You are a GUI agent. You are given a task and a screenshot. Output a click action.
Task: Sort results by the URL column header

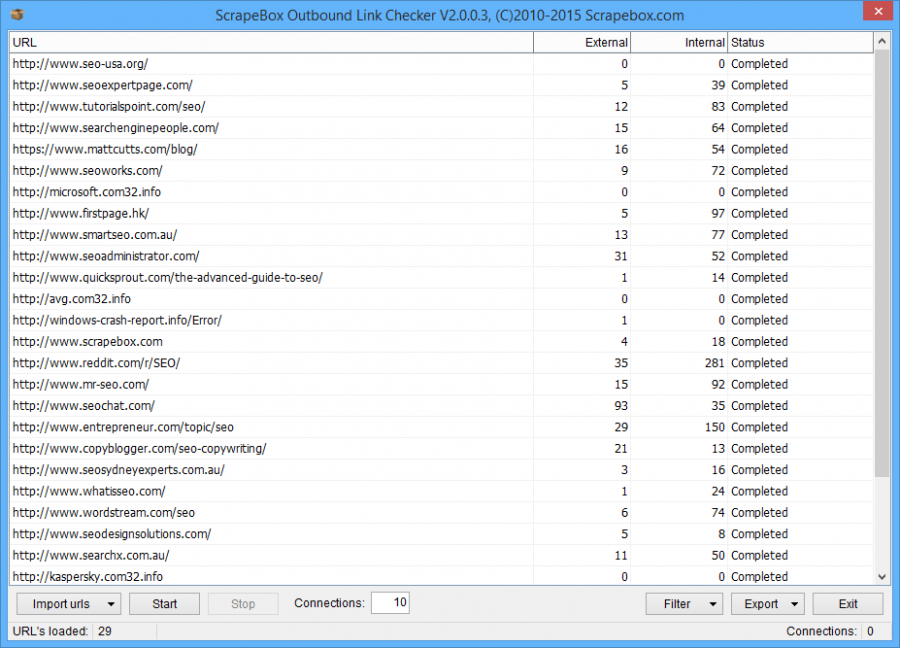tap(270, 42)
